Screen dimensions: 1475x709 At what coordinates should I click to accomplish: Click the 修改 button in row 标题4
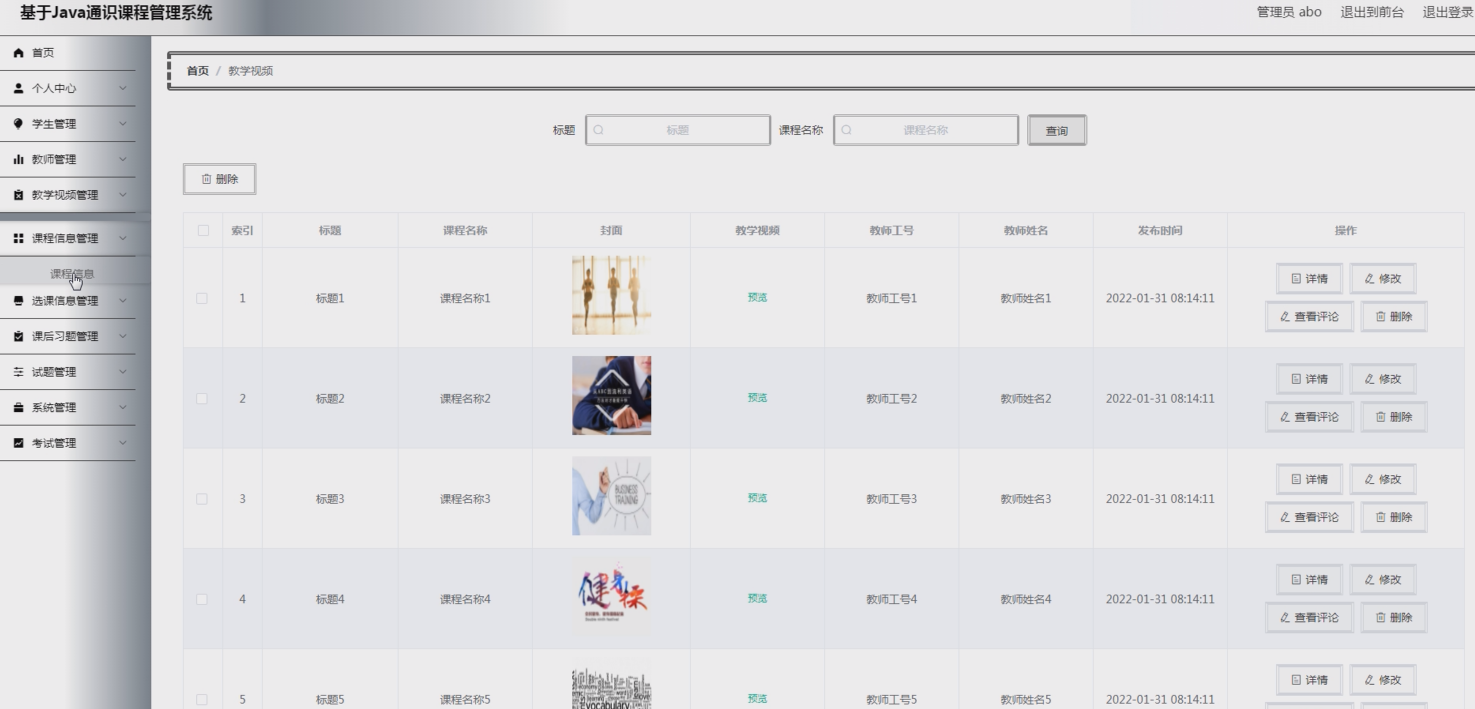[x=1383, y=580]
